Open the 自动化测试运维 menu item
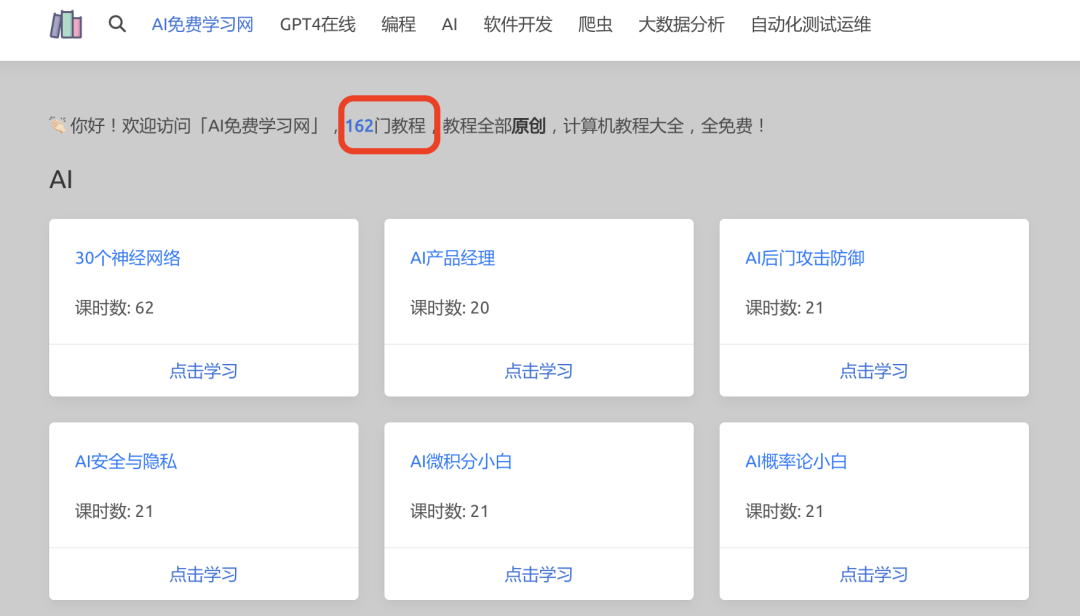The height and width of the screenshot is (616, 1080). click(807, 24)
